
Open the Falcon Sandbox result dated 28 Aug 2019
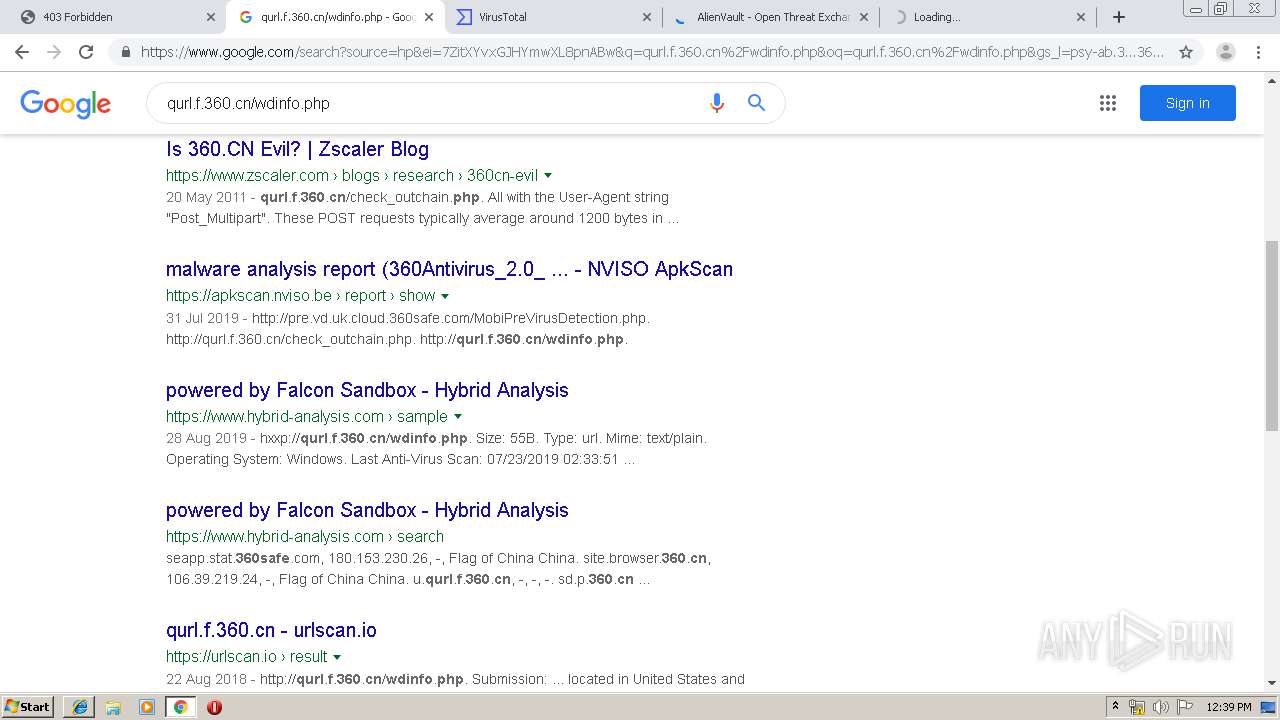[367, 390]
